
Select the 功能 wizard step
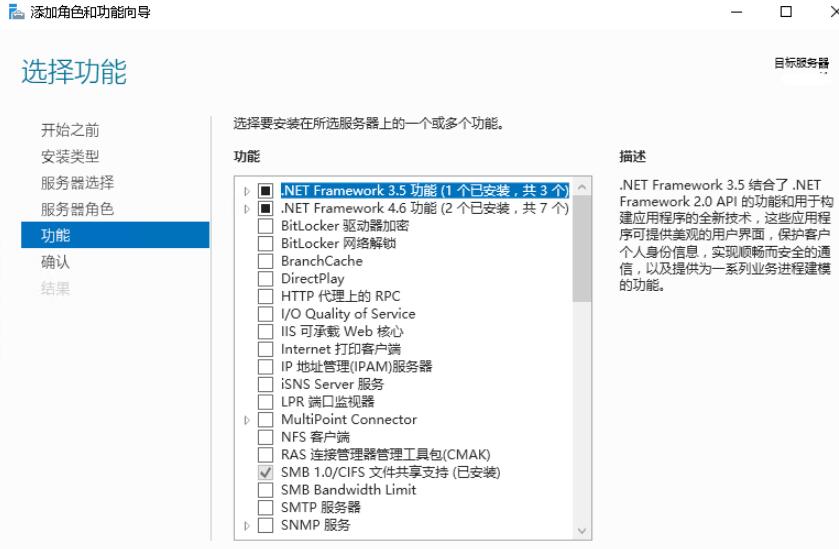coord(115,235)
